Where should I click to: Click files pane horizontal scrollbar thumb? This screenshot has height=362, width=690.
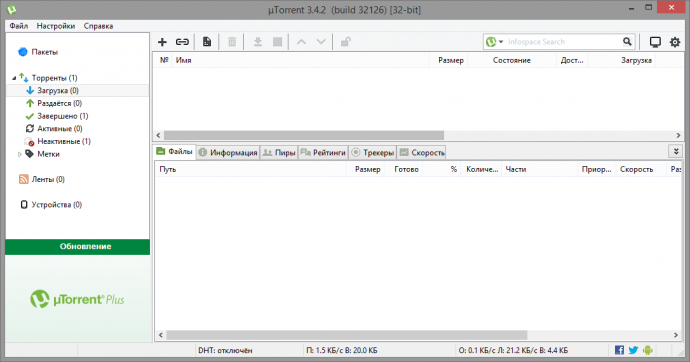tap(346, 335)
